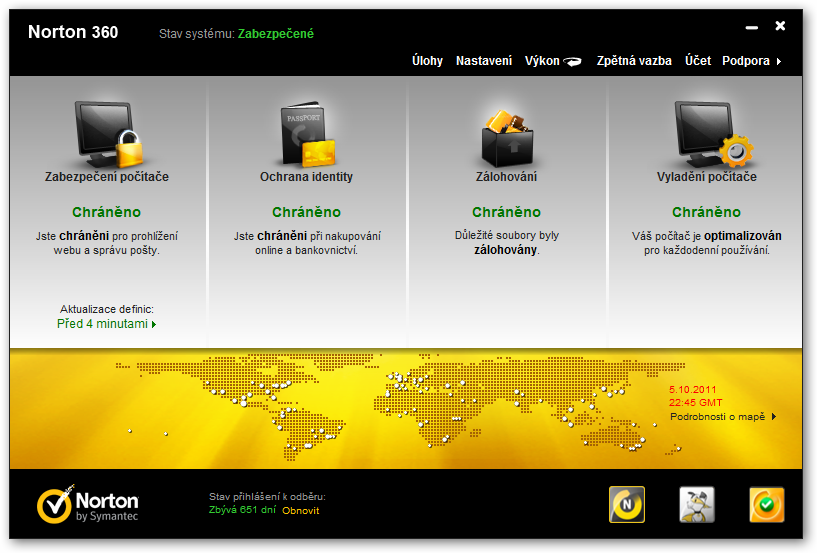The width and height of the screenshot is (817, 553).
Task: Click the Před 4 minutami definitions link
Action: click(102, 324)
